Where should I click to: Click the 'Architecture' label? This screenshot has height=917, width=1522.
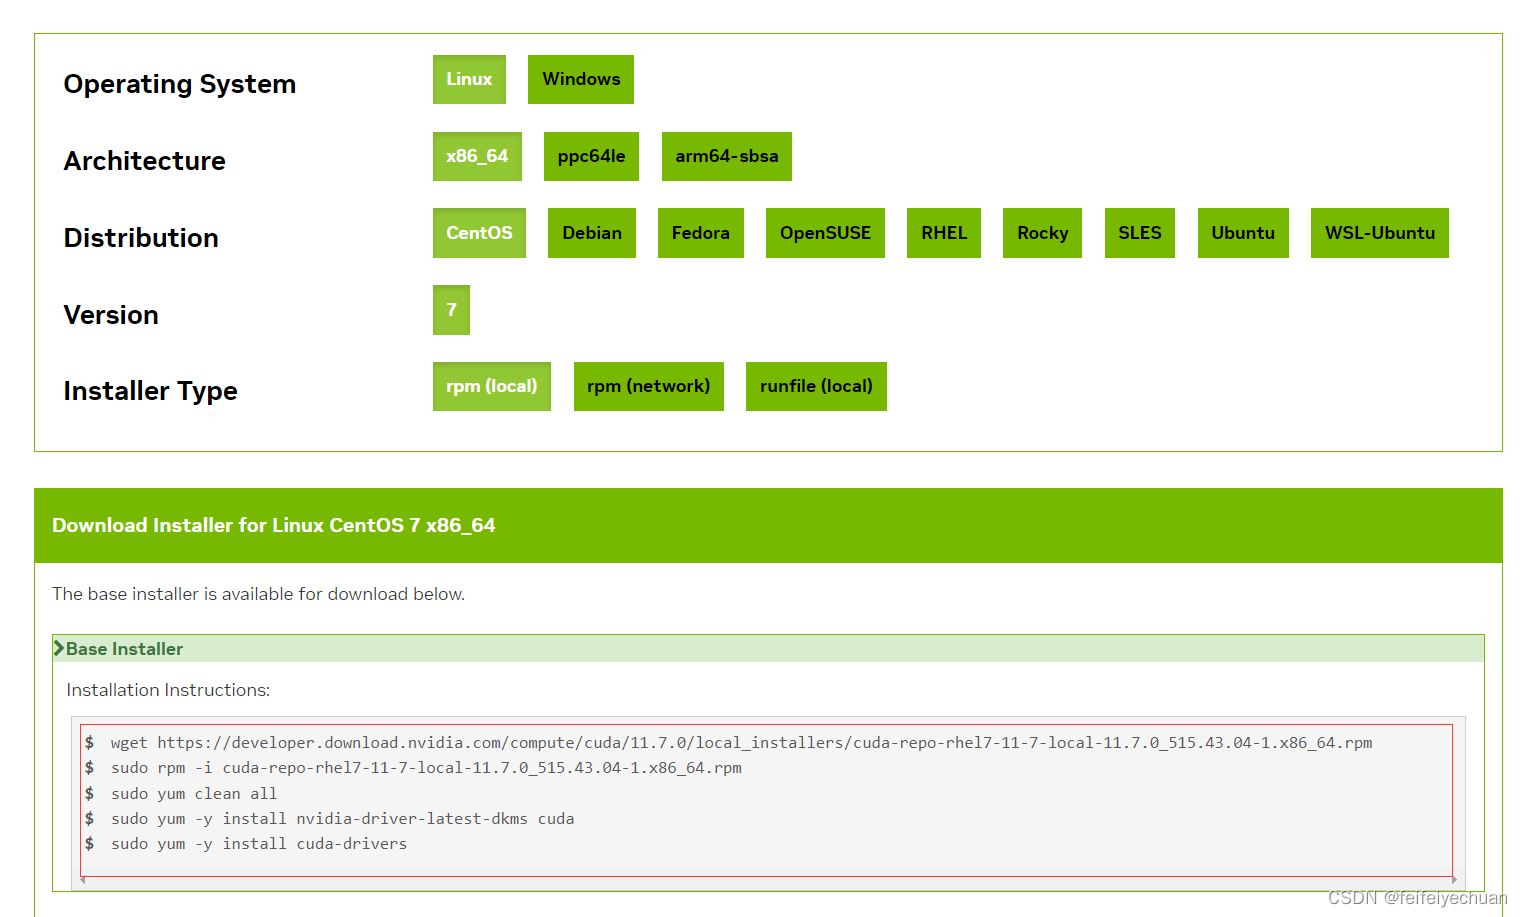[x=145, y=161]
